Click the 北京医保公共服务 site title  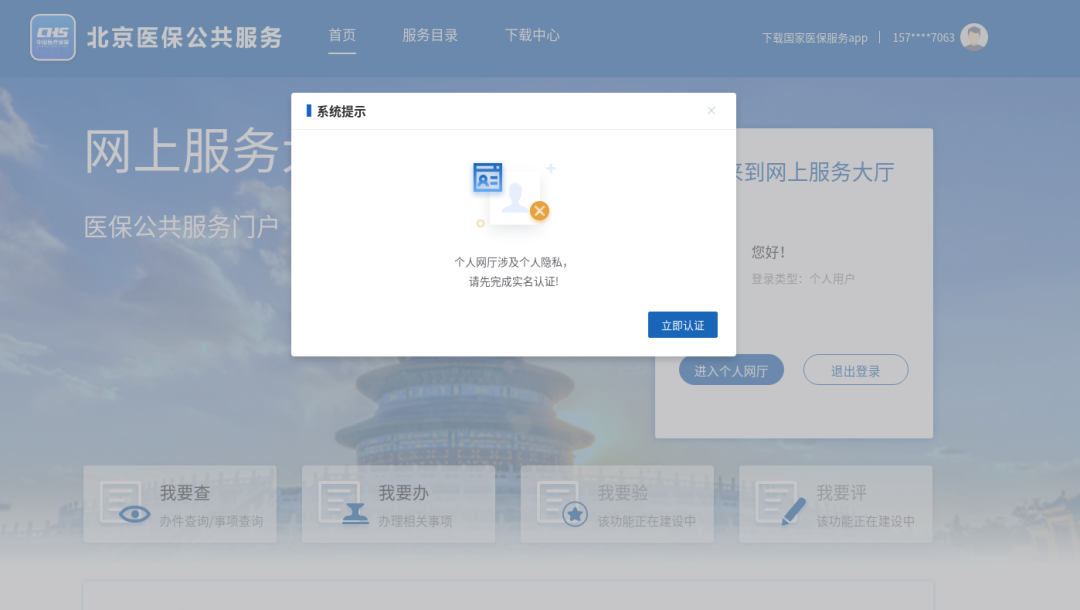click(x=185, y=38)
